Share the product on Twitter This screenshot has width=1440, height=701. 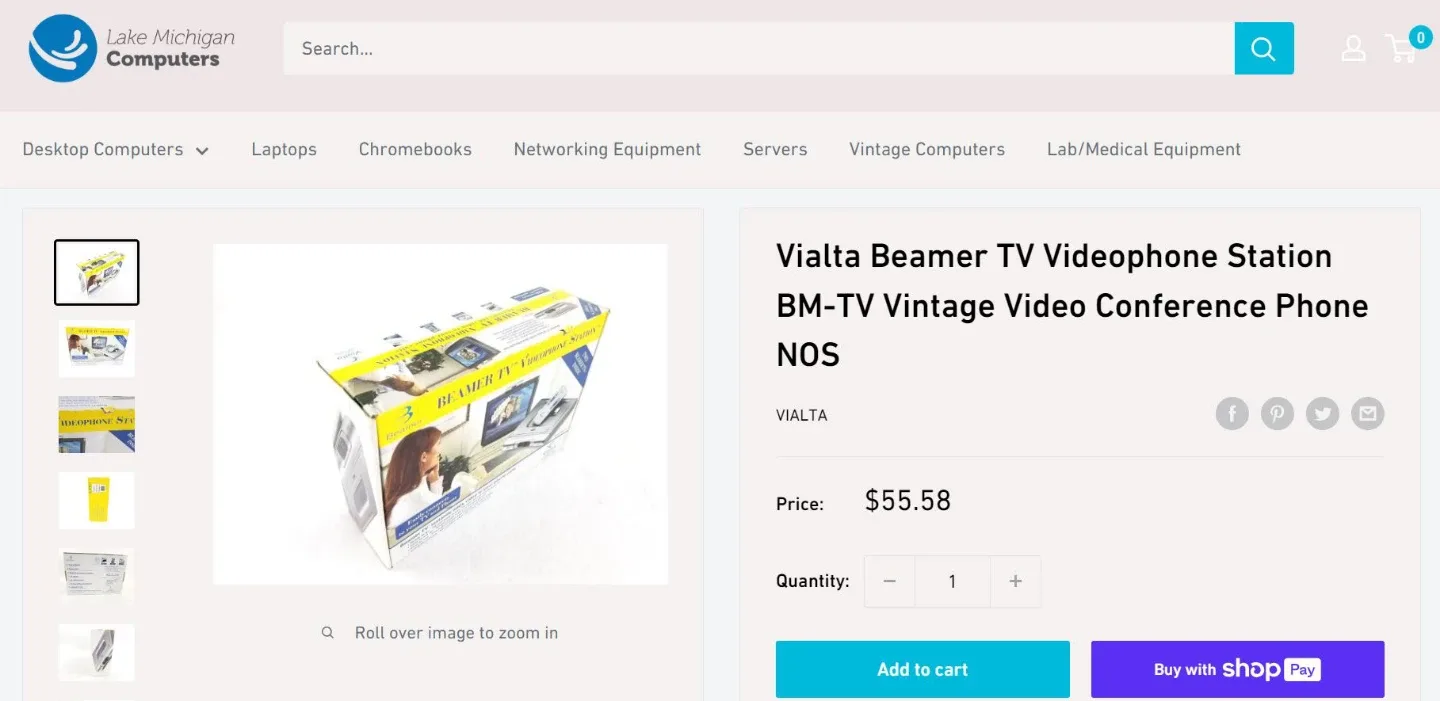point(1322,413)
